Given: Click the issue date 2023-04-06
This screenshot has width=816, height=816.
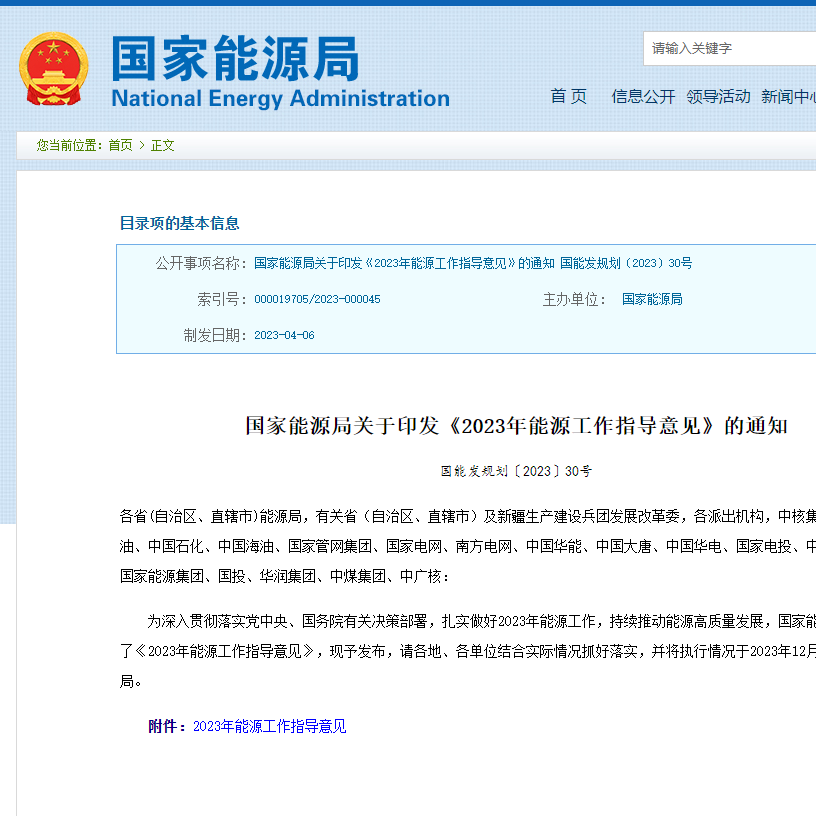Looking at the screenshot, I should tap(284, 335).
